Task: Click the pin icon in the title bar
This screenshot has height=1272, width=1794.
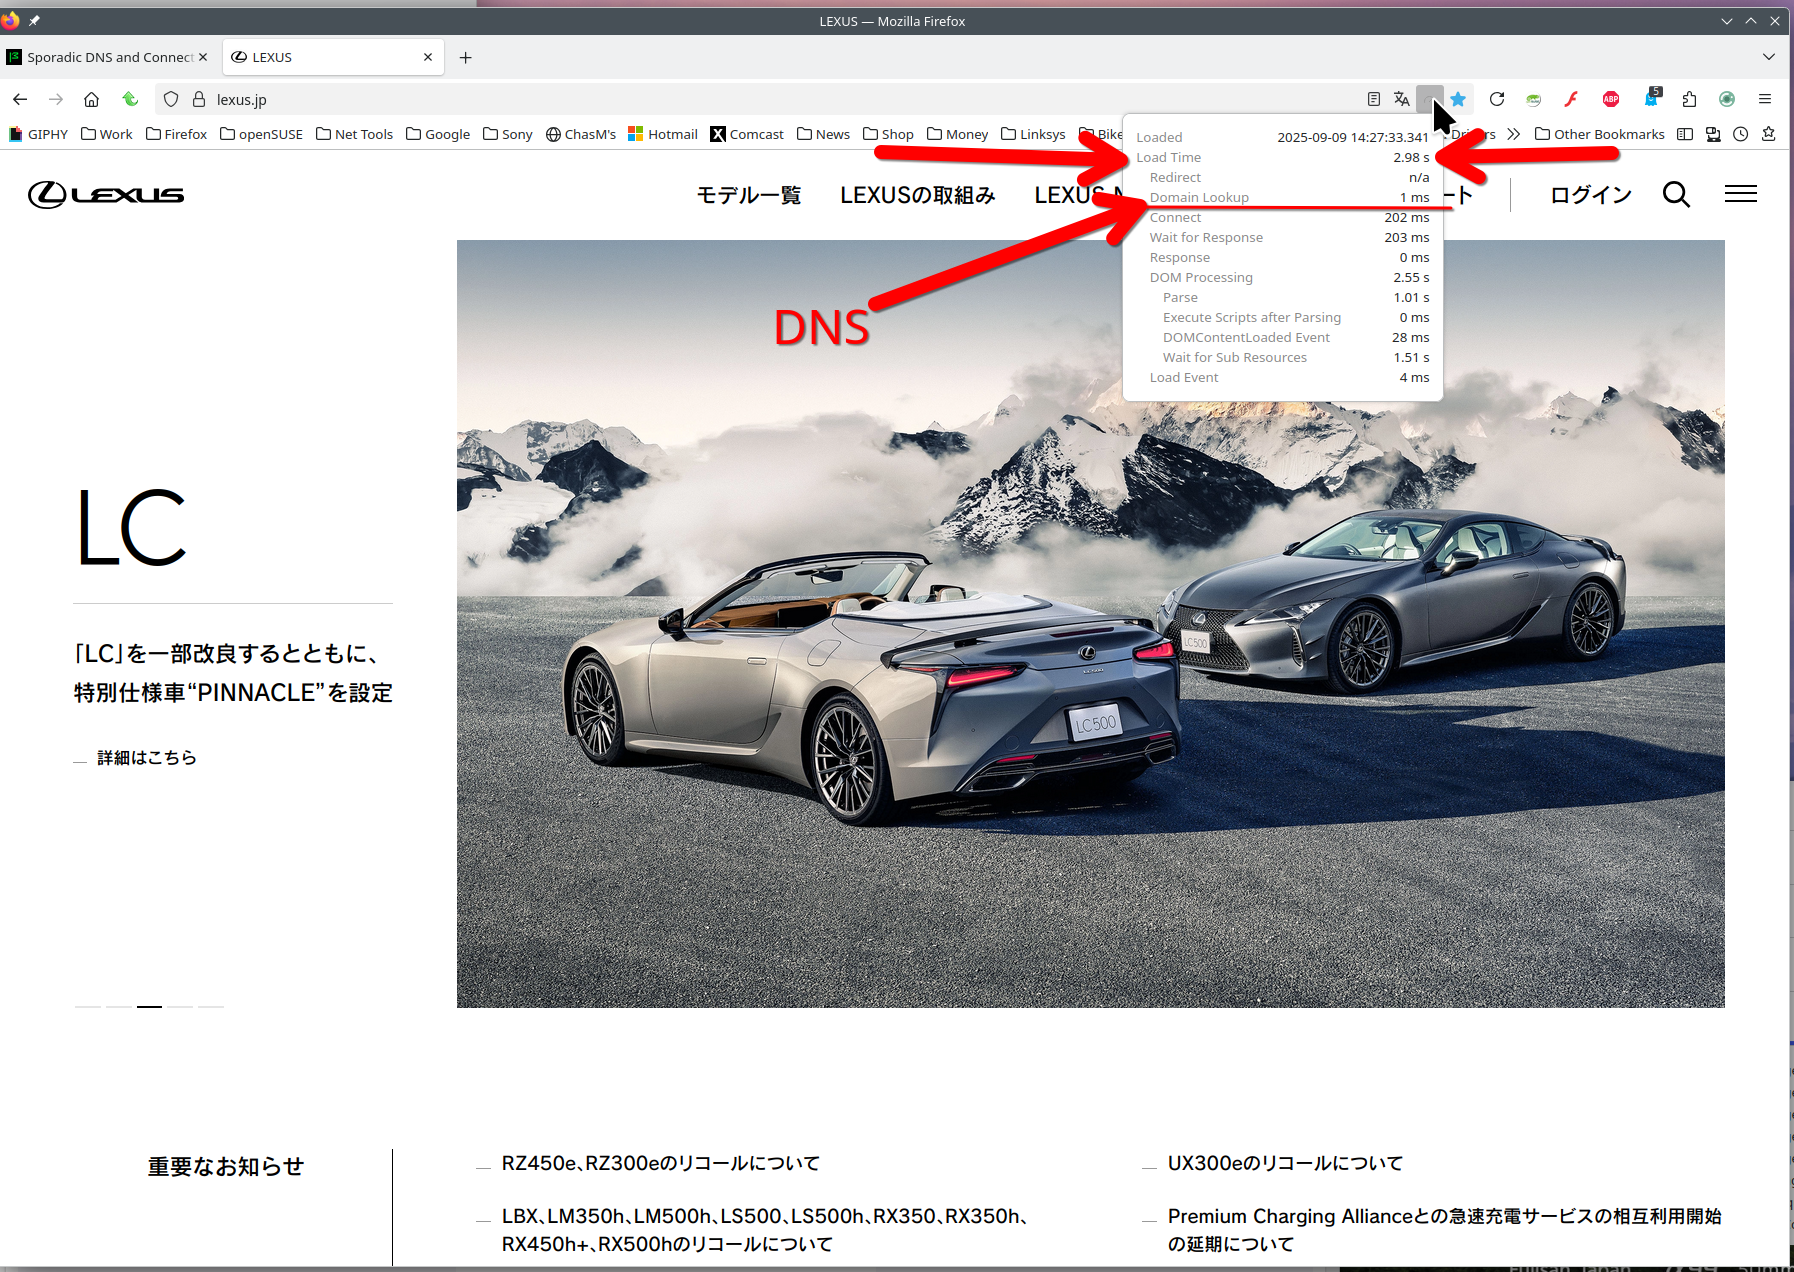Action: tap(34, 21)
